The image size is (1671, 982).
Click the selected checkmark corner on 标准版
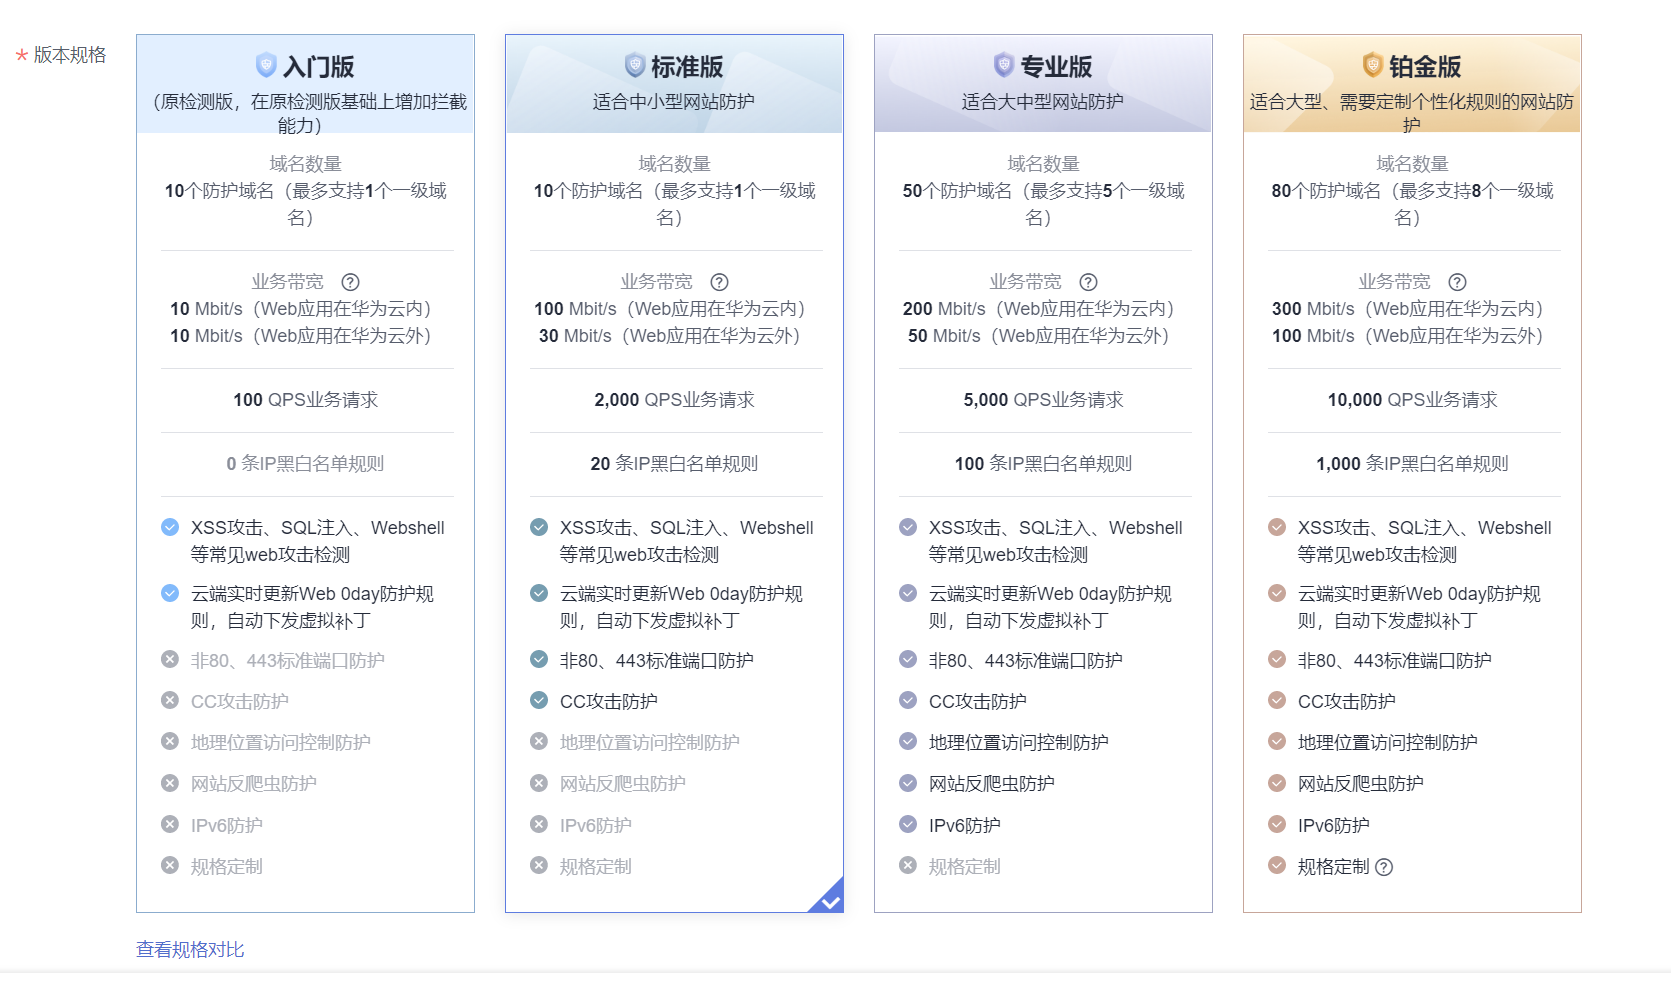coord(830,900)
